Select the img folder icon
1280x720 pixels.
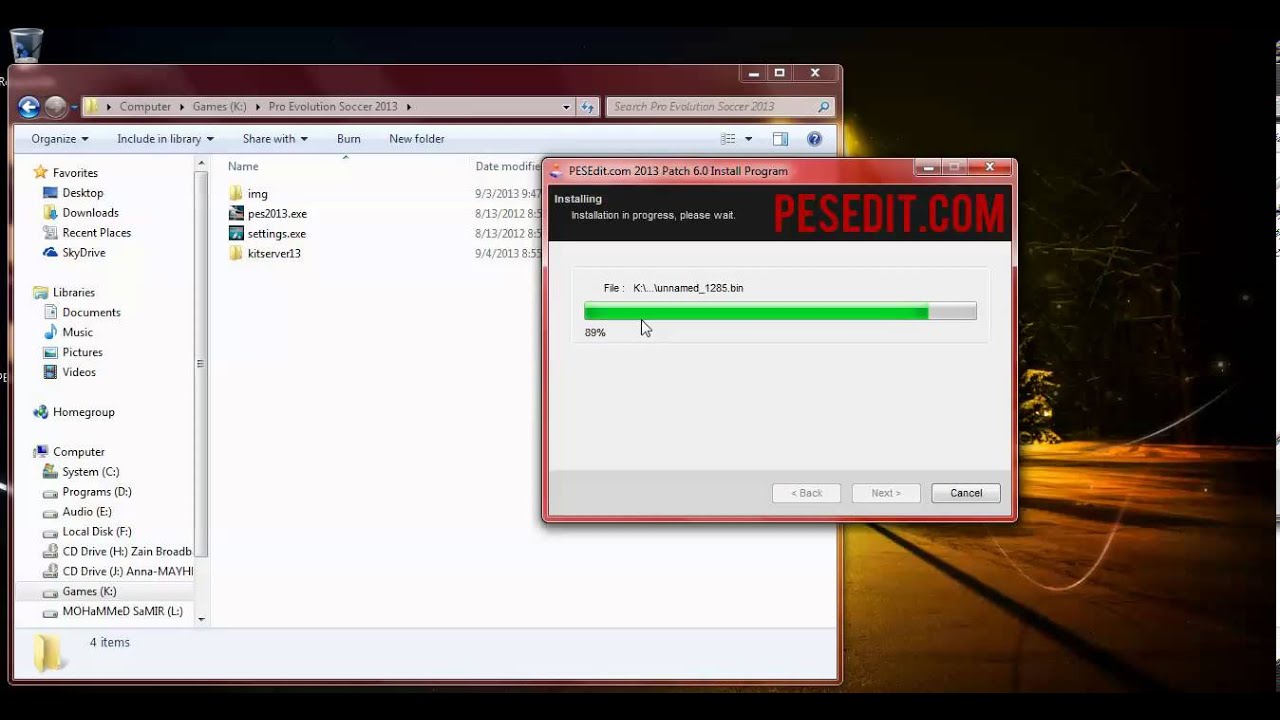[236, 193]
